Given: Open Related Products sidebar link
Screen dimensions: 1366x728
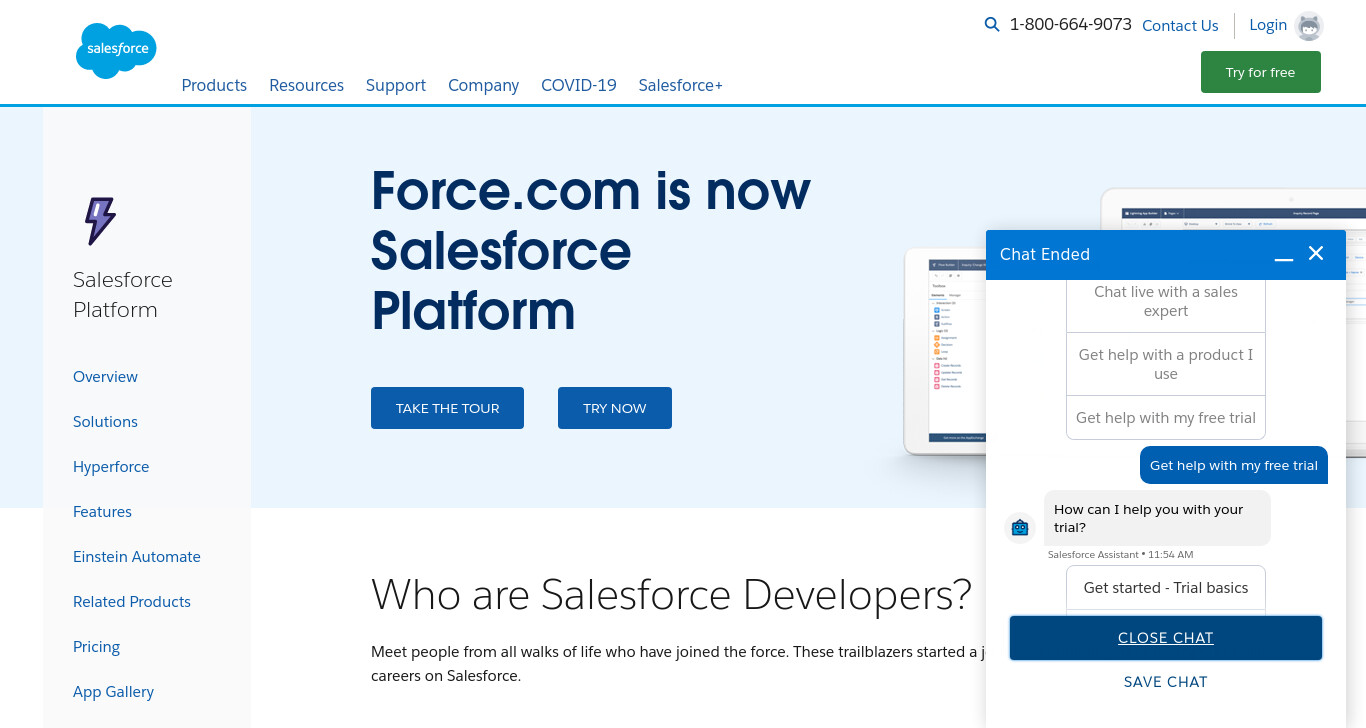Looking at the screenshot, I should [x=132, y=602].
